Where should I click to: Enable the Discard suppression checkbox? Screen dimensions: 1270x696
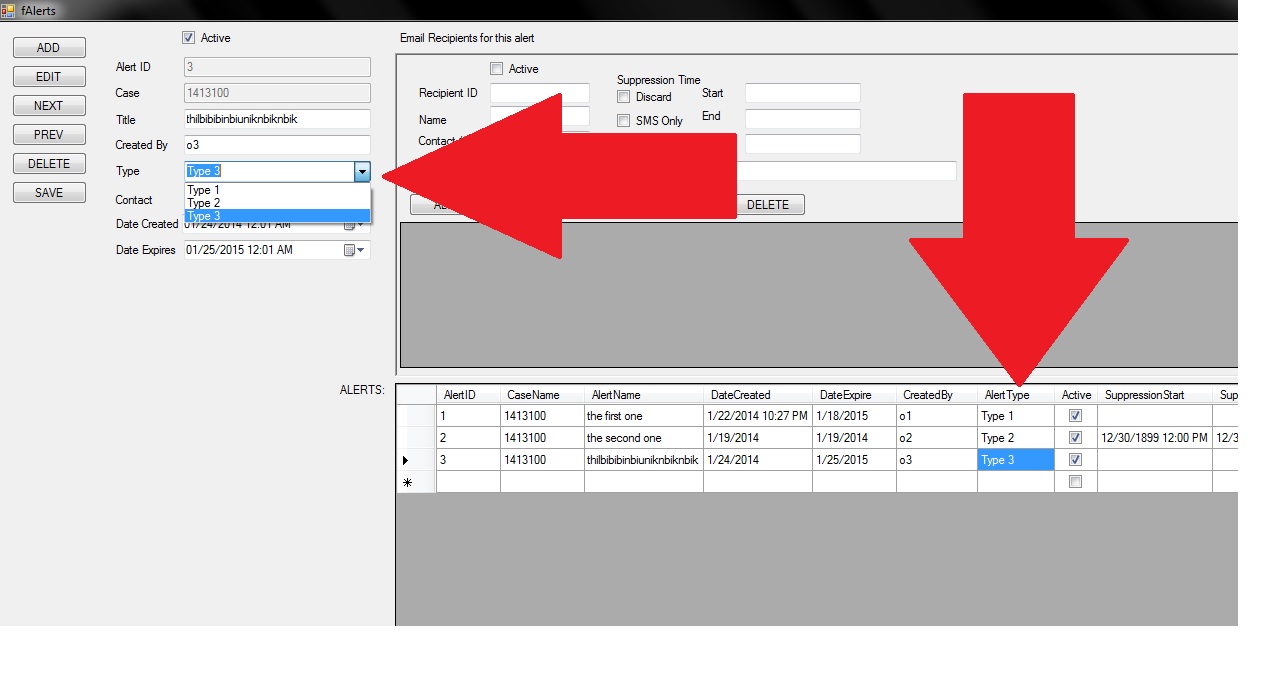624,97
